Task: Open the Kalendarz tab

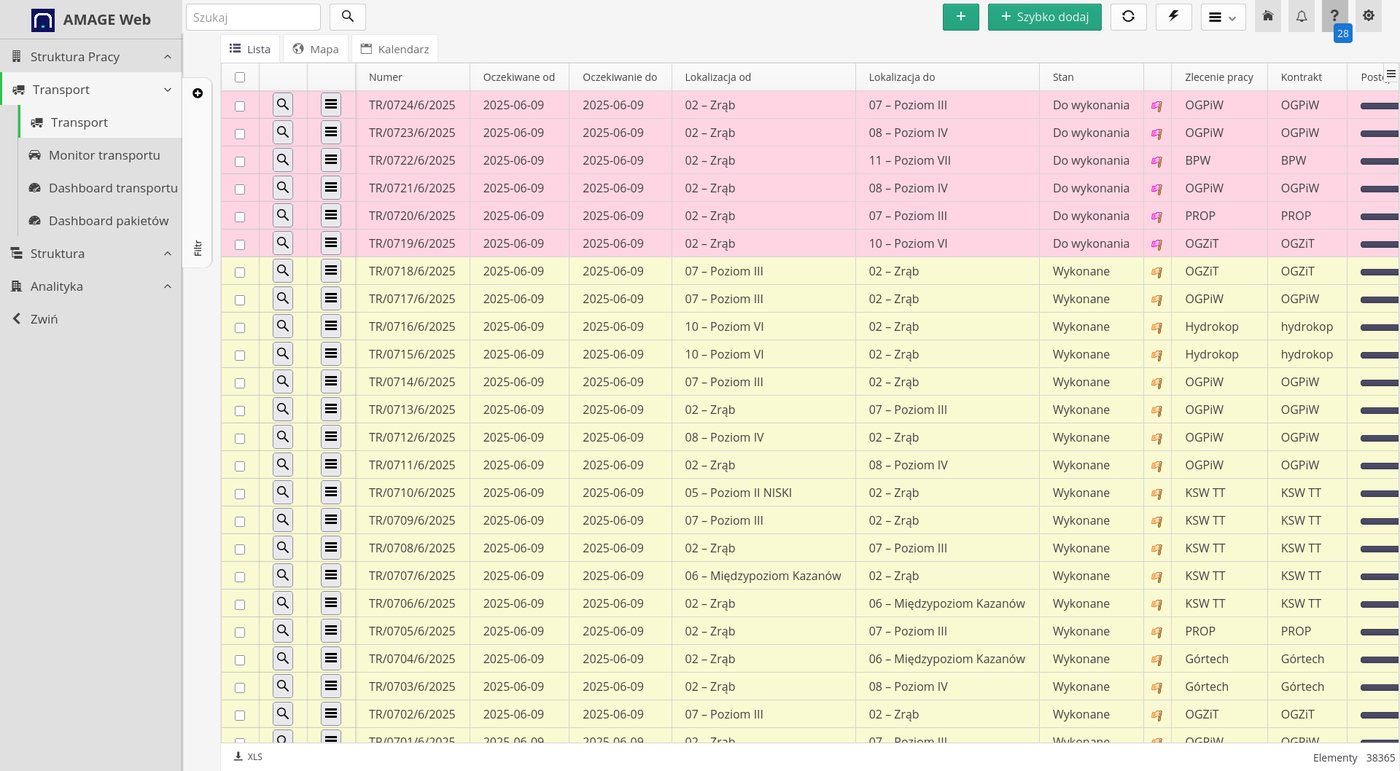Action: coord(395,49)
